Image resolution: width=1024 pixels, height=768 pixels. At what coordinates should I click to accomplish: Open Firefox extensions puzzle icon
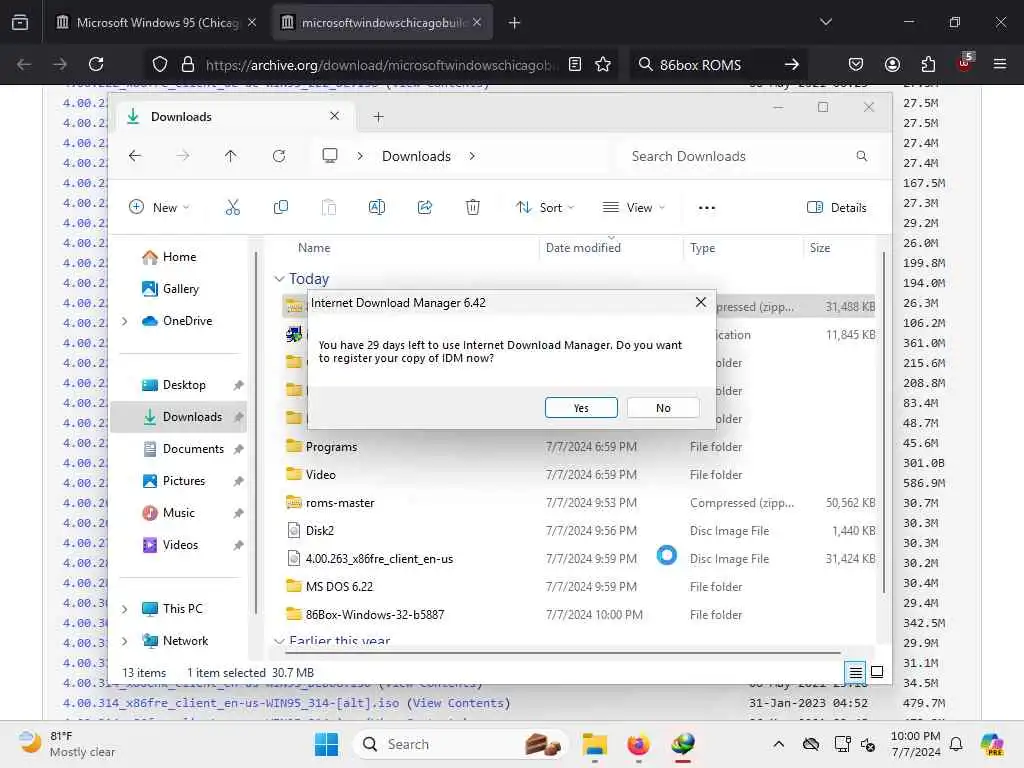(x=928, y=64)
